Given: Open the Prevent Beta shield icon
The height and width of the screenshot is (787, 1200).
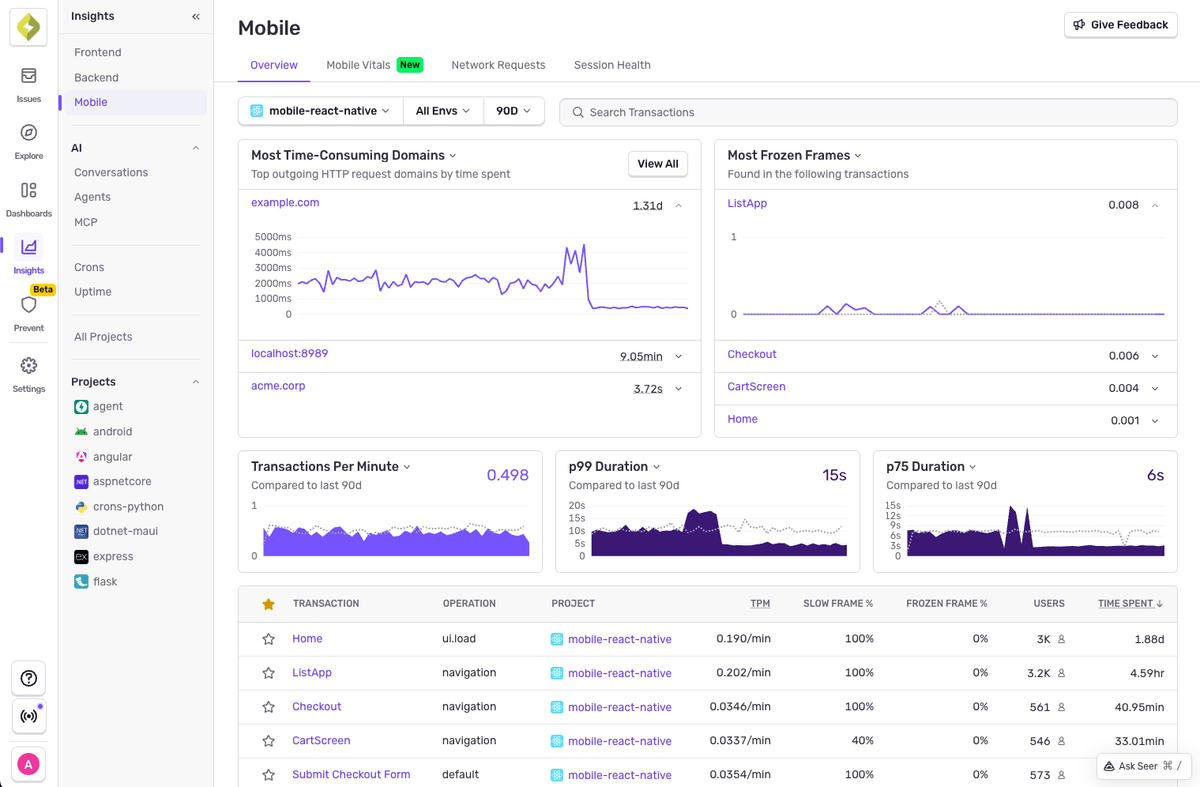Looking at the screenshot, I should pos(28,310).
